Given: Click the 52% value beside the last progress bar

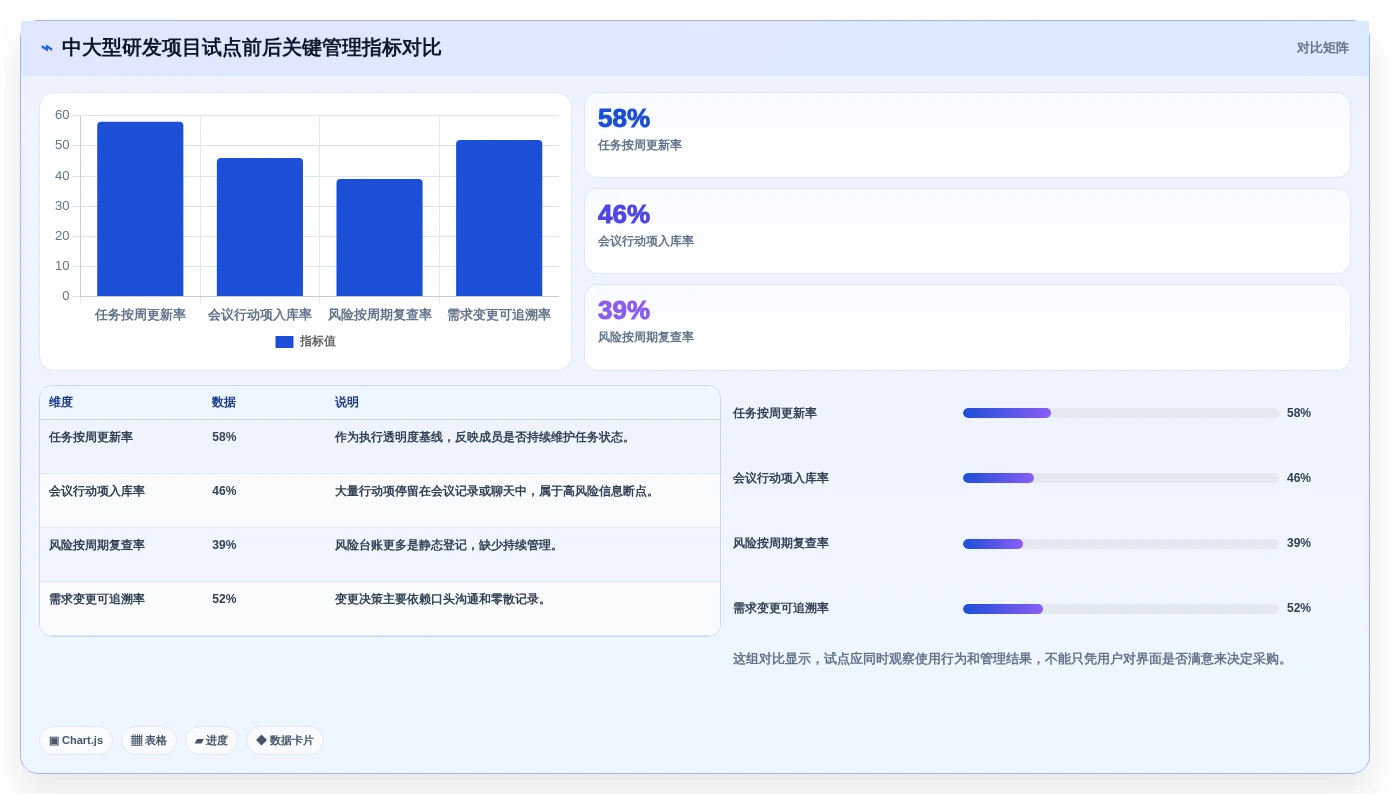Looking at the screenshot, I should [1299, 608].
